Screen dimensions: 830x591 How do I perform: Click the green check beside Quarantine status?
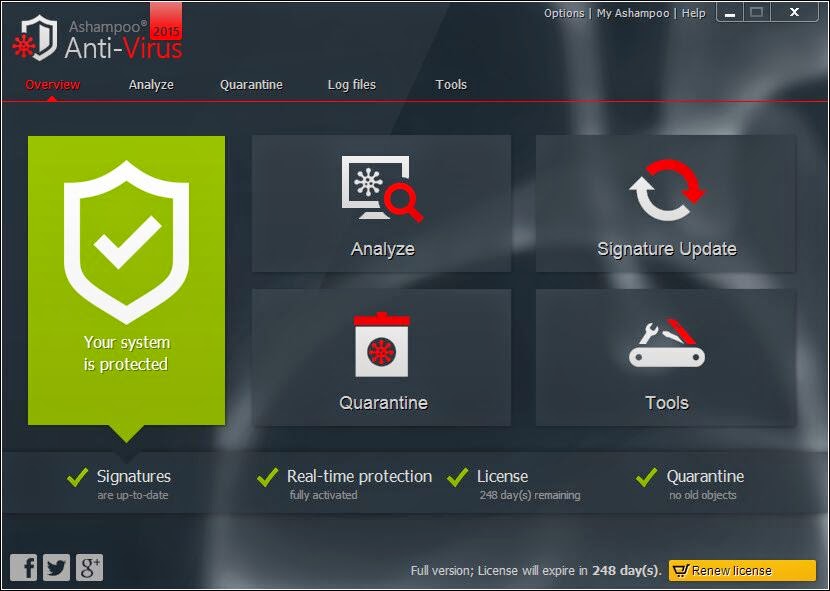[647, 477]
